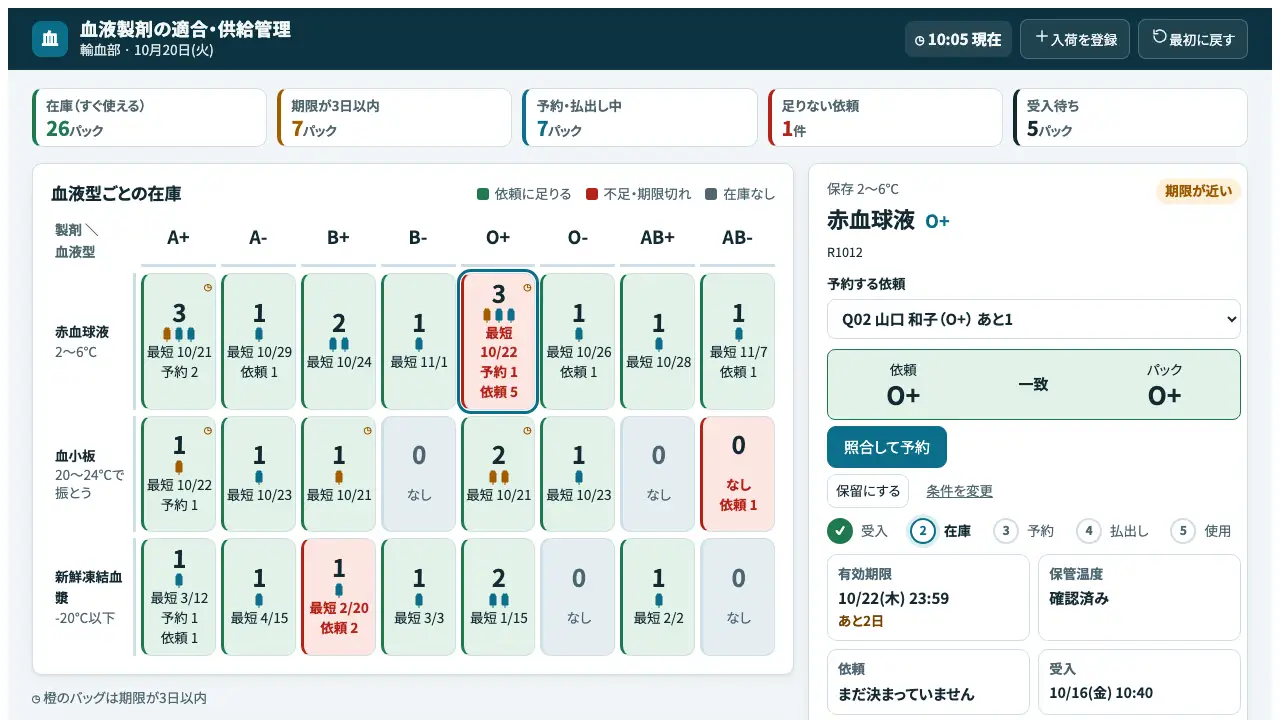Click the blood bag icon in 赤血球液 A- cell
Screen dimensions: 1280x720
(259, 334)
